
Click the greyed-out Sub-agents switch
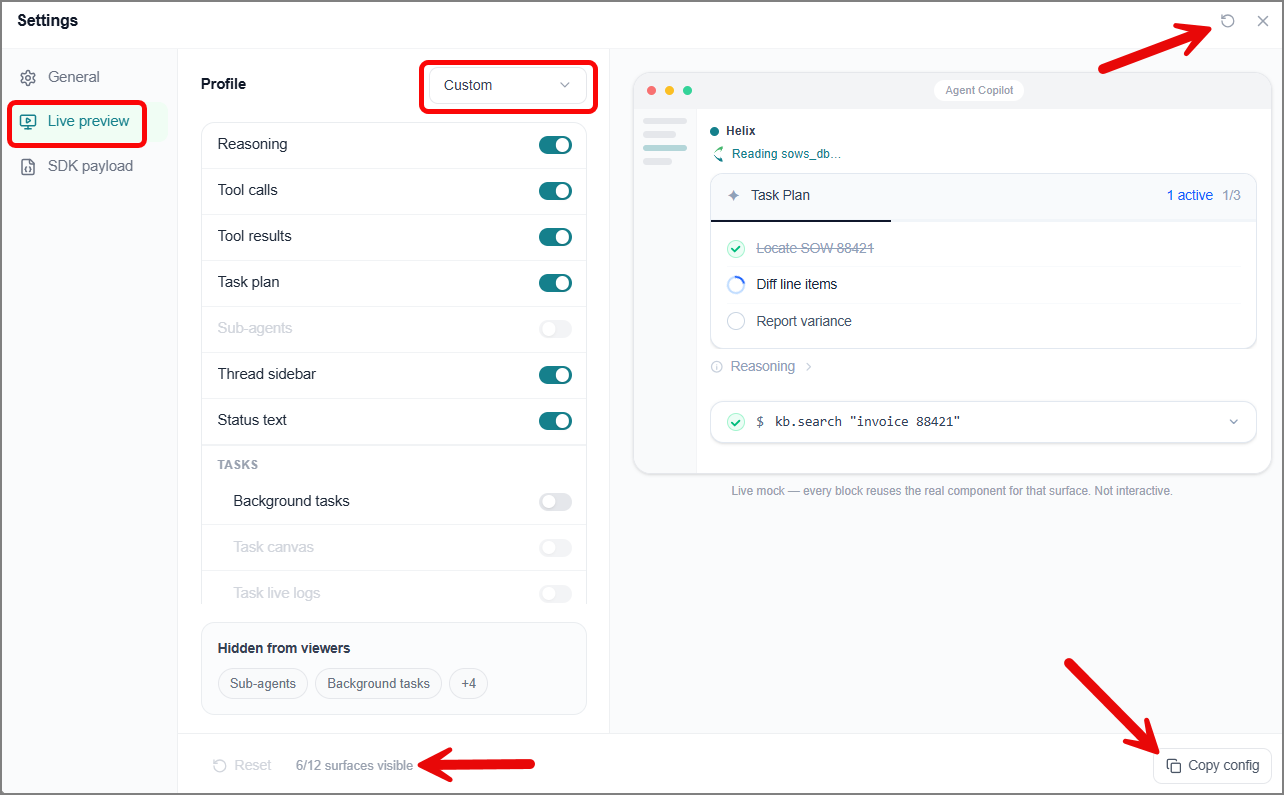tap(555, 329)
